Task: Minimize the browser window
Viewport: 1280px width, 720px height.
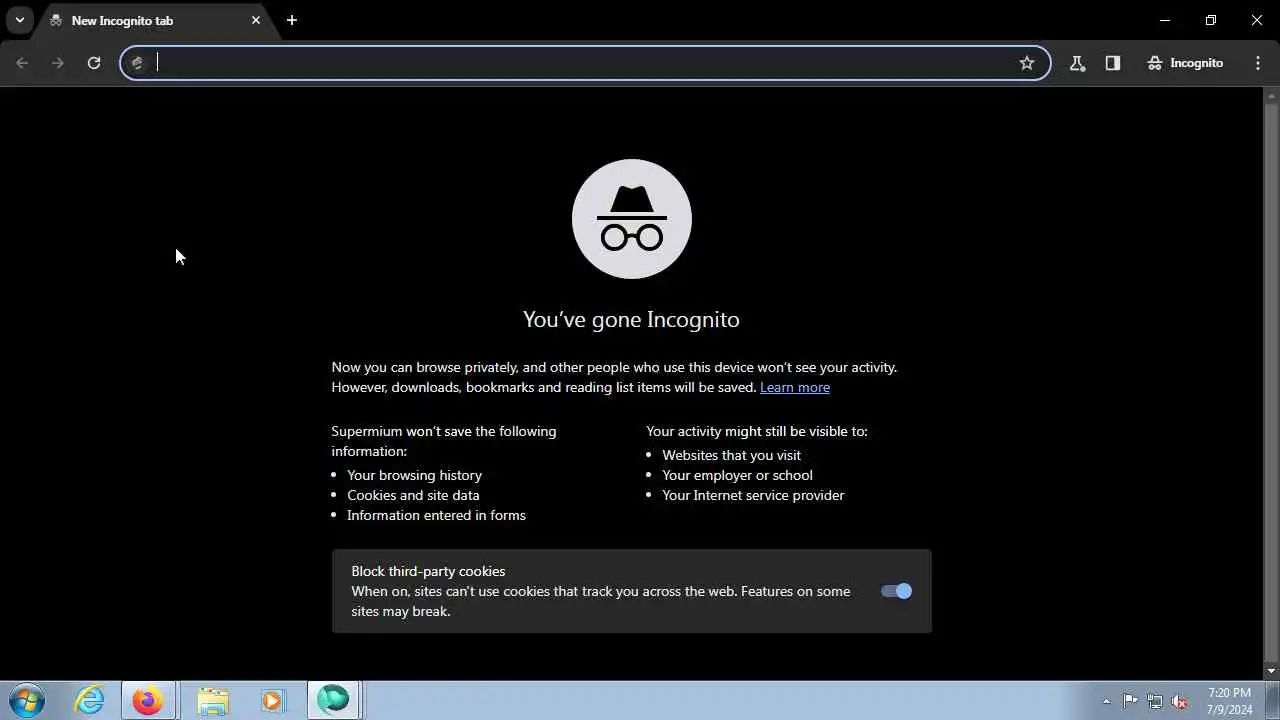Action: pos(1164,20)
